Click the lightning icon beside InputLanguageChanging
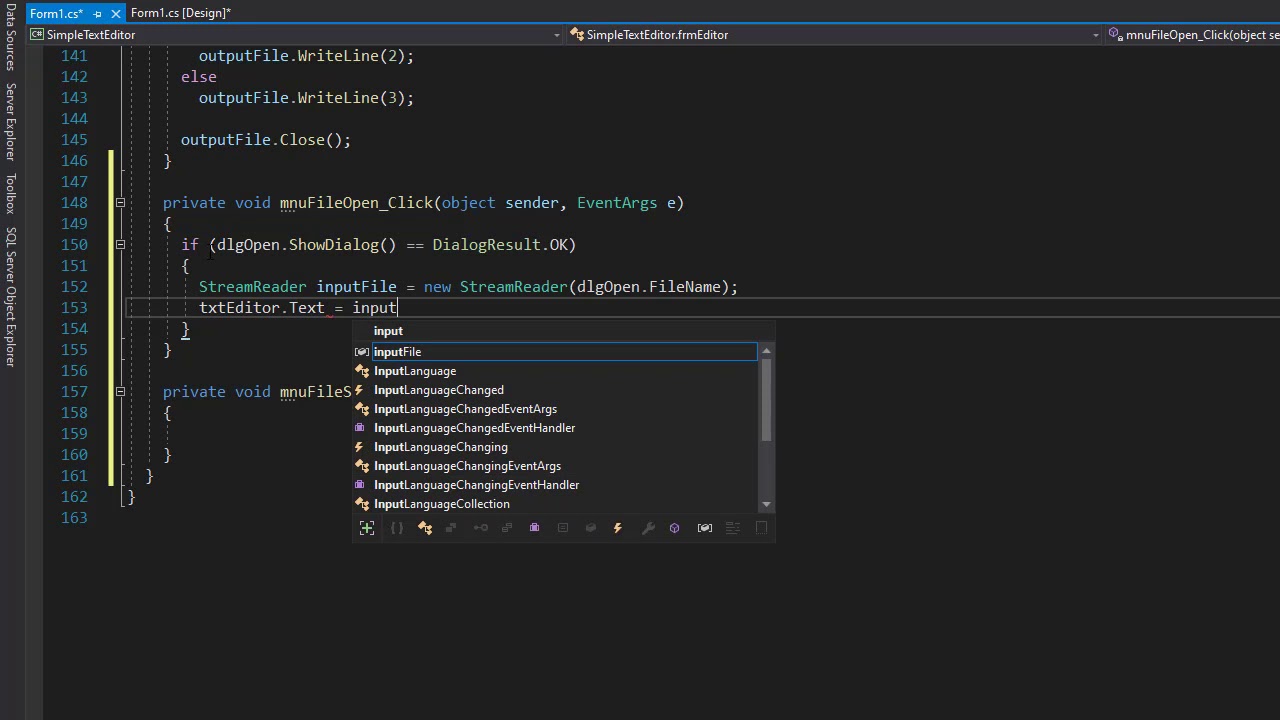Viewport: 1280px width, 720px height. point(359,447)
